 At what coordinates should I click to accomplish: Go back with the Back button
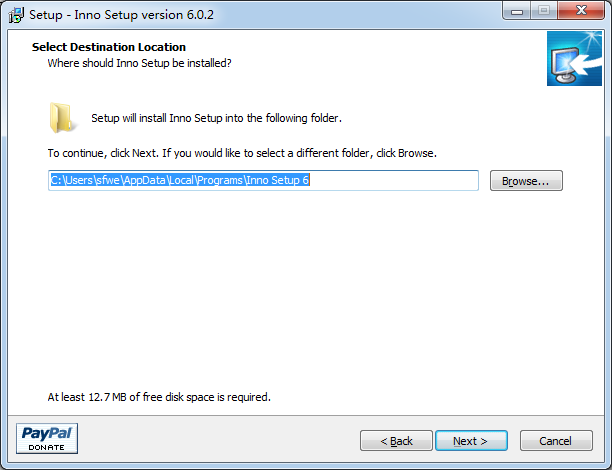click(396, 441)
